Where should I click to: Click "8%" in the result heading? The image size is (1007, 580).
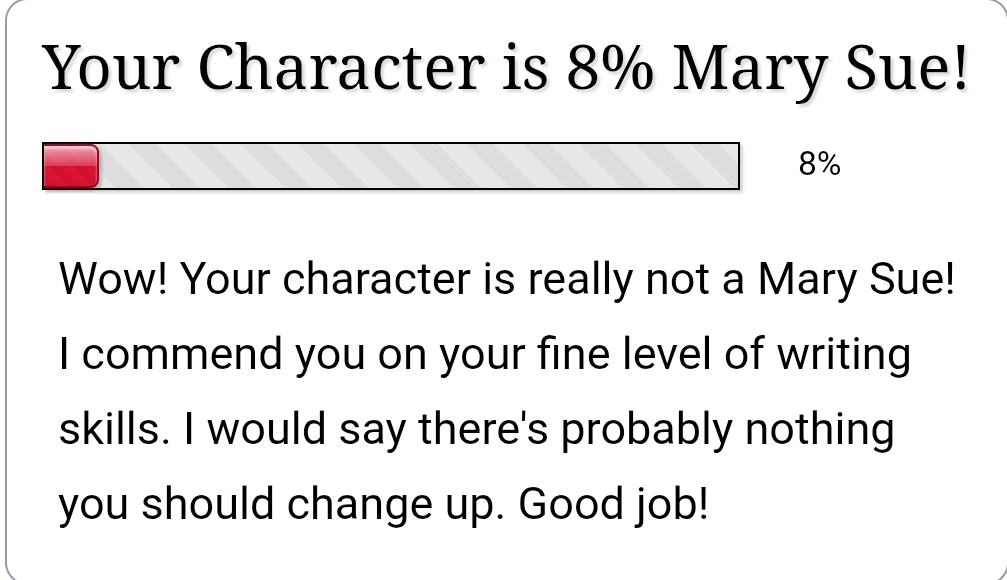(x=609, y=67)
